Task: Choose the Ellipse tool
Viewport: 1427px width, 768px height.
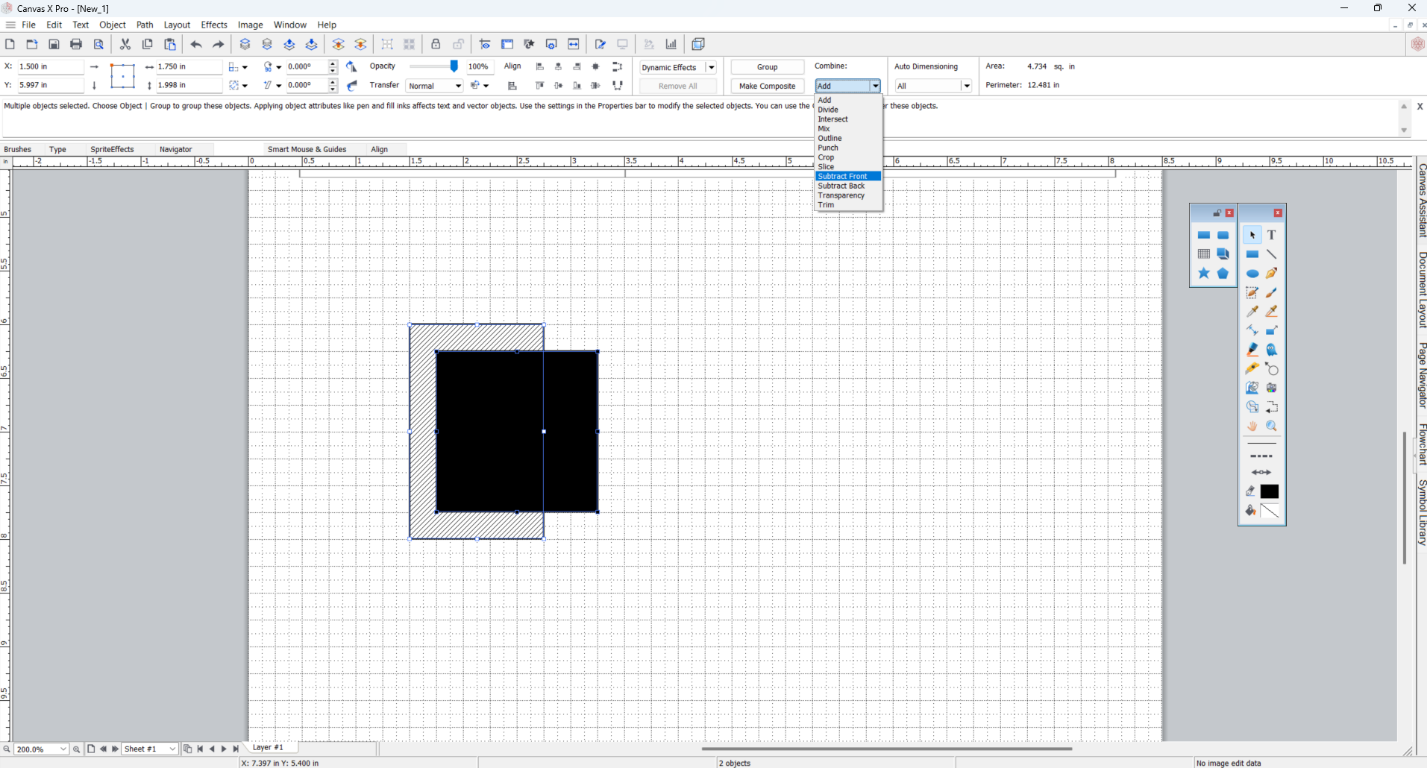Action: coord(1252,273)
